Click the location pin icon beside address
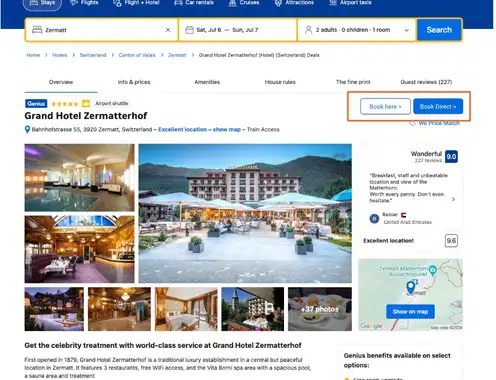 click(x=27, y=129)
